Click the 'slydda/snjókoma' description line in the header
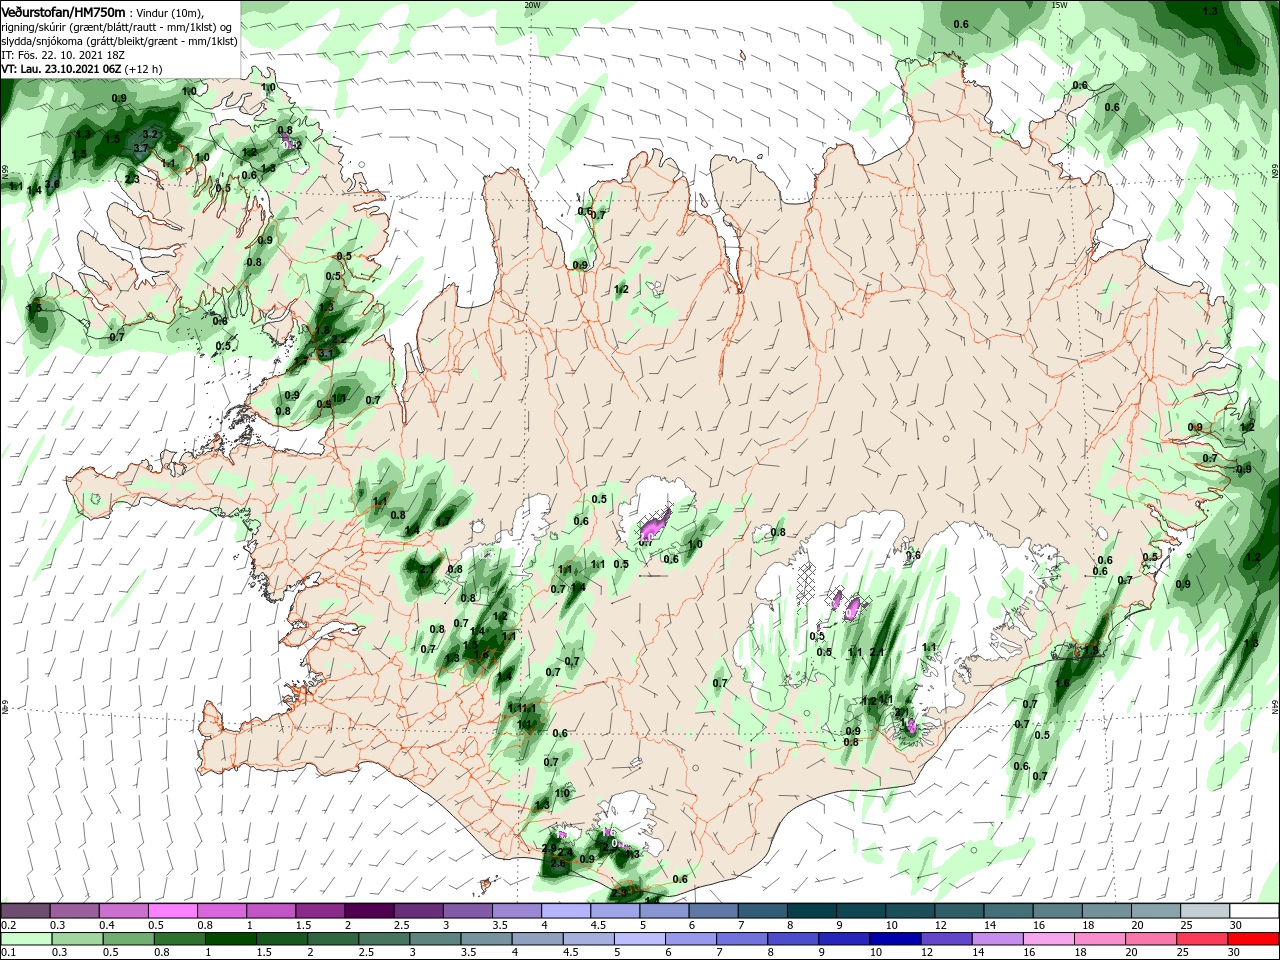Image resolution: width=1280 pixels, height=960 pixels. [x=119, y=41]
